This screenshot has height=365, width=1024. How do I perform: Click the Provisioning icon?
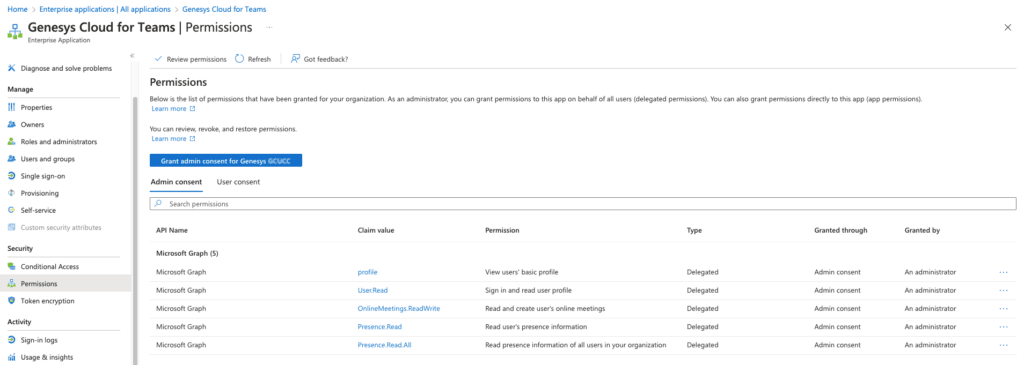point(11,193)
